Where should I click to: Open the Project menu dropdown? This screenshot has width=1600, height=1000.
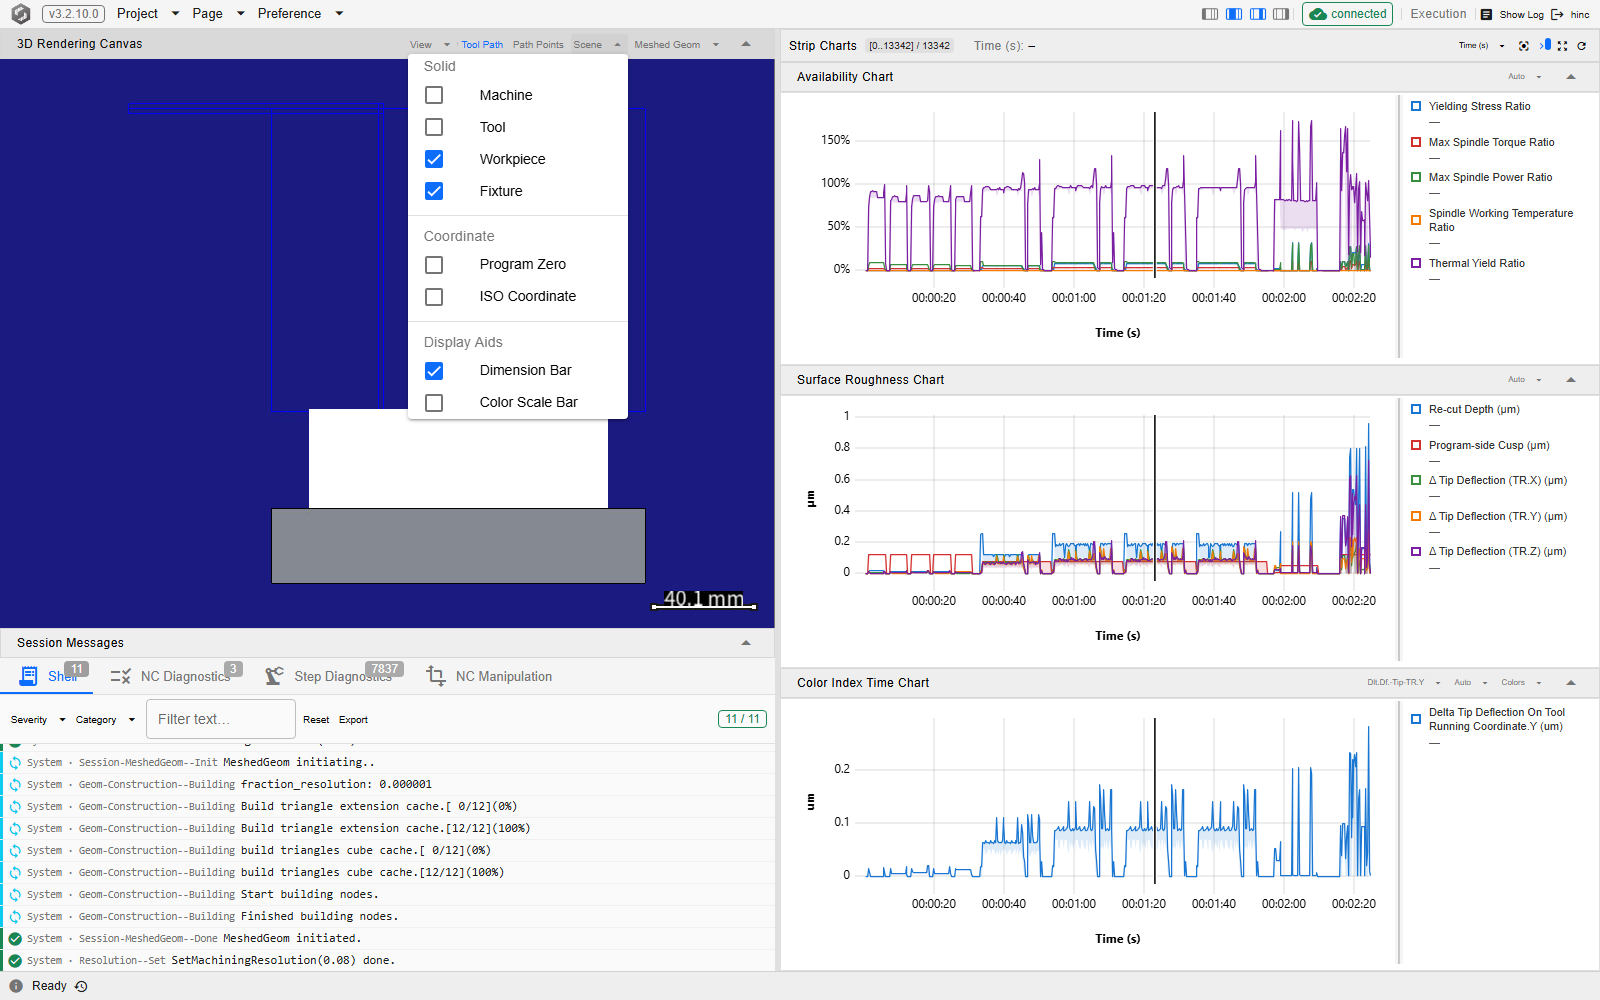point(148,14)
